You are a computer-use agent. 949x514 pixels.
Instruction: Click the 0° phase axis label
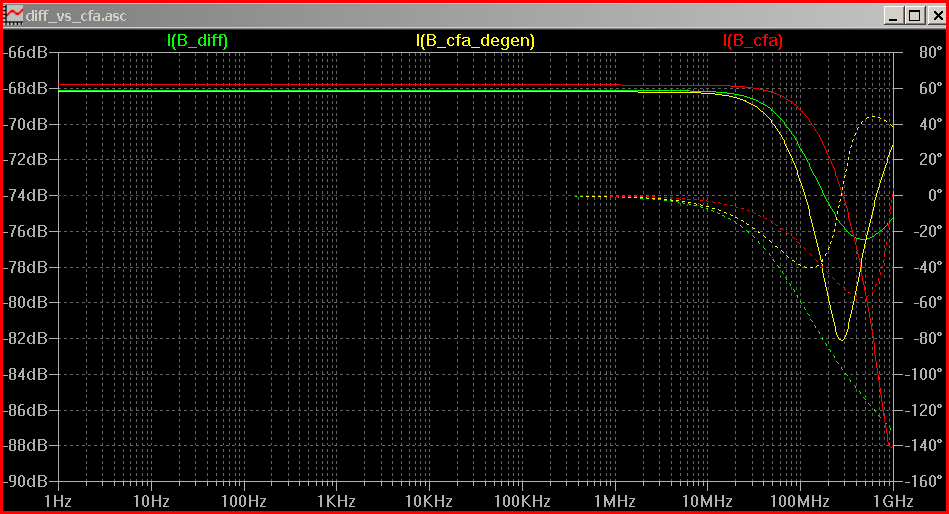click(934, 196)
